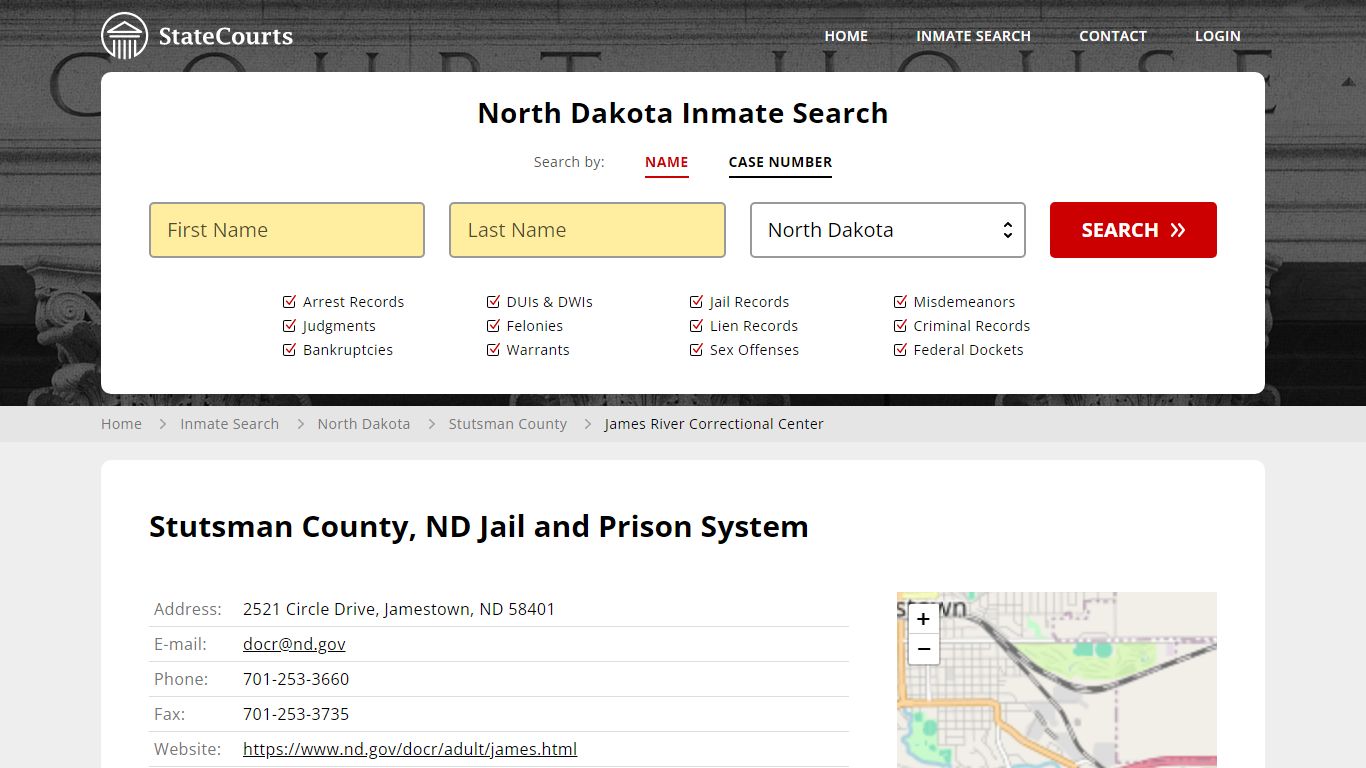Go to Stutsman County breadcrumb link
The height and width of the screenshot is (768, 1366).
(x=507, y=424)
